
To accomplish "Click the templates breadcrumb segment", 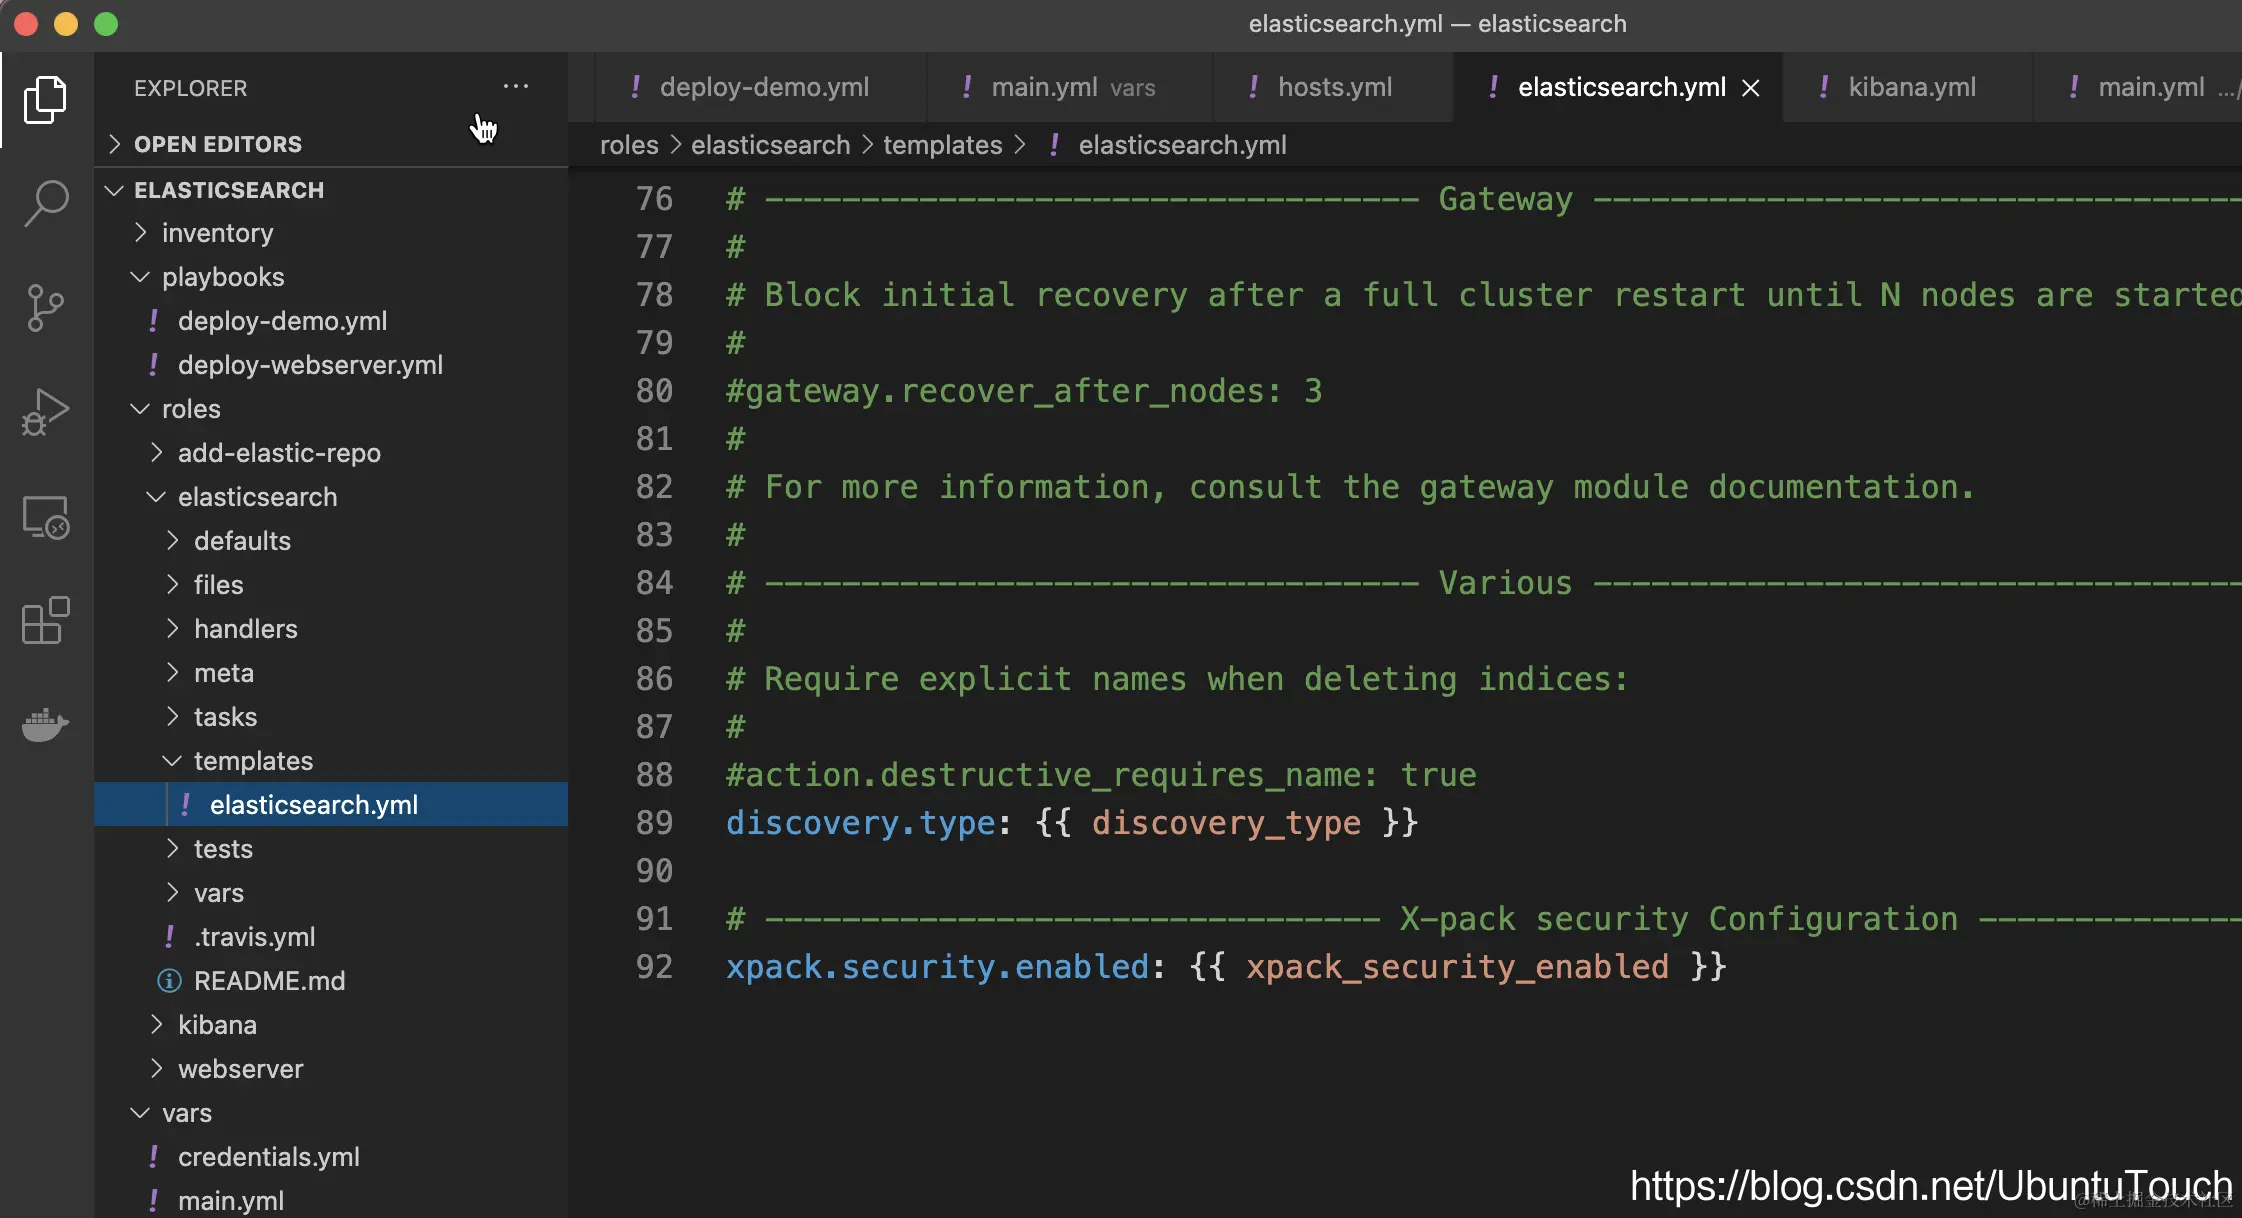I will pyautogui.click(x=942, y=145).
